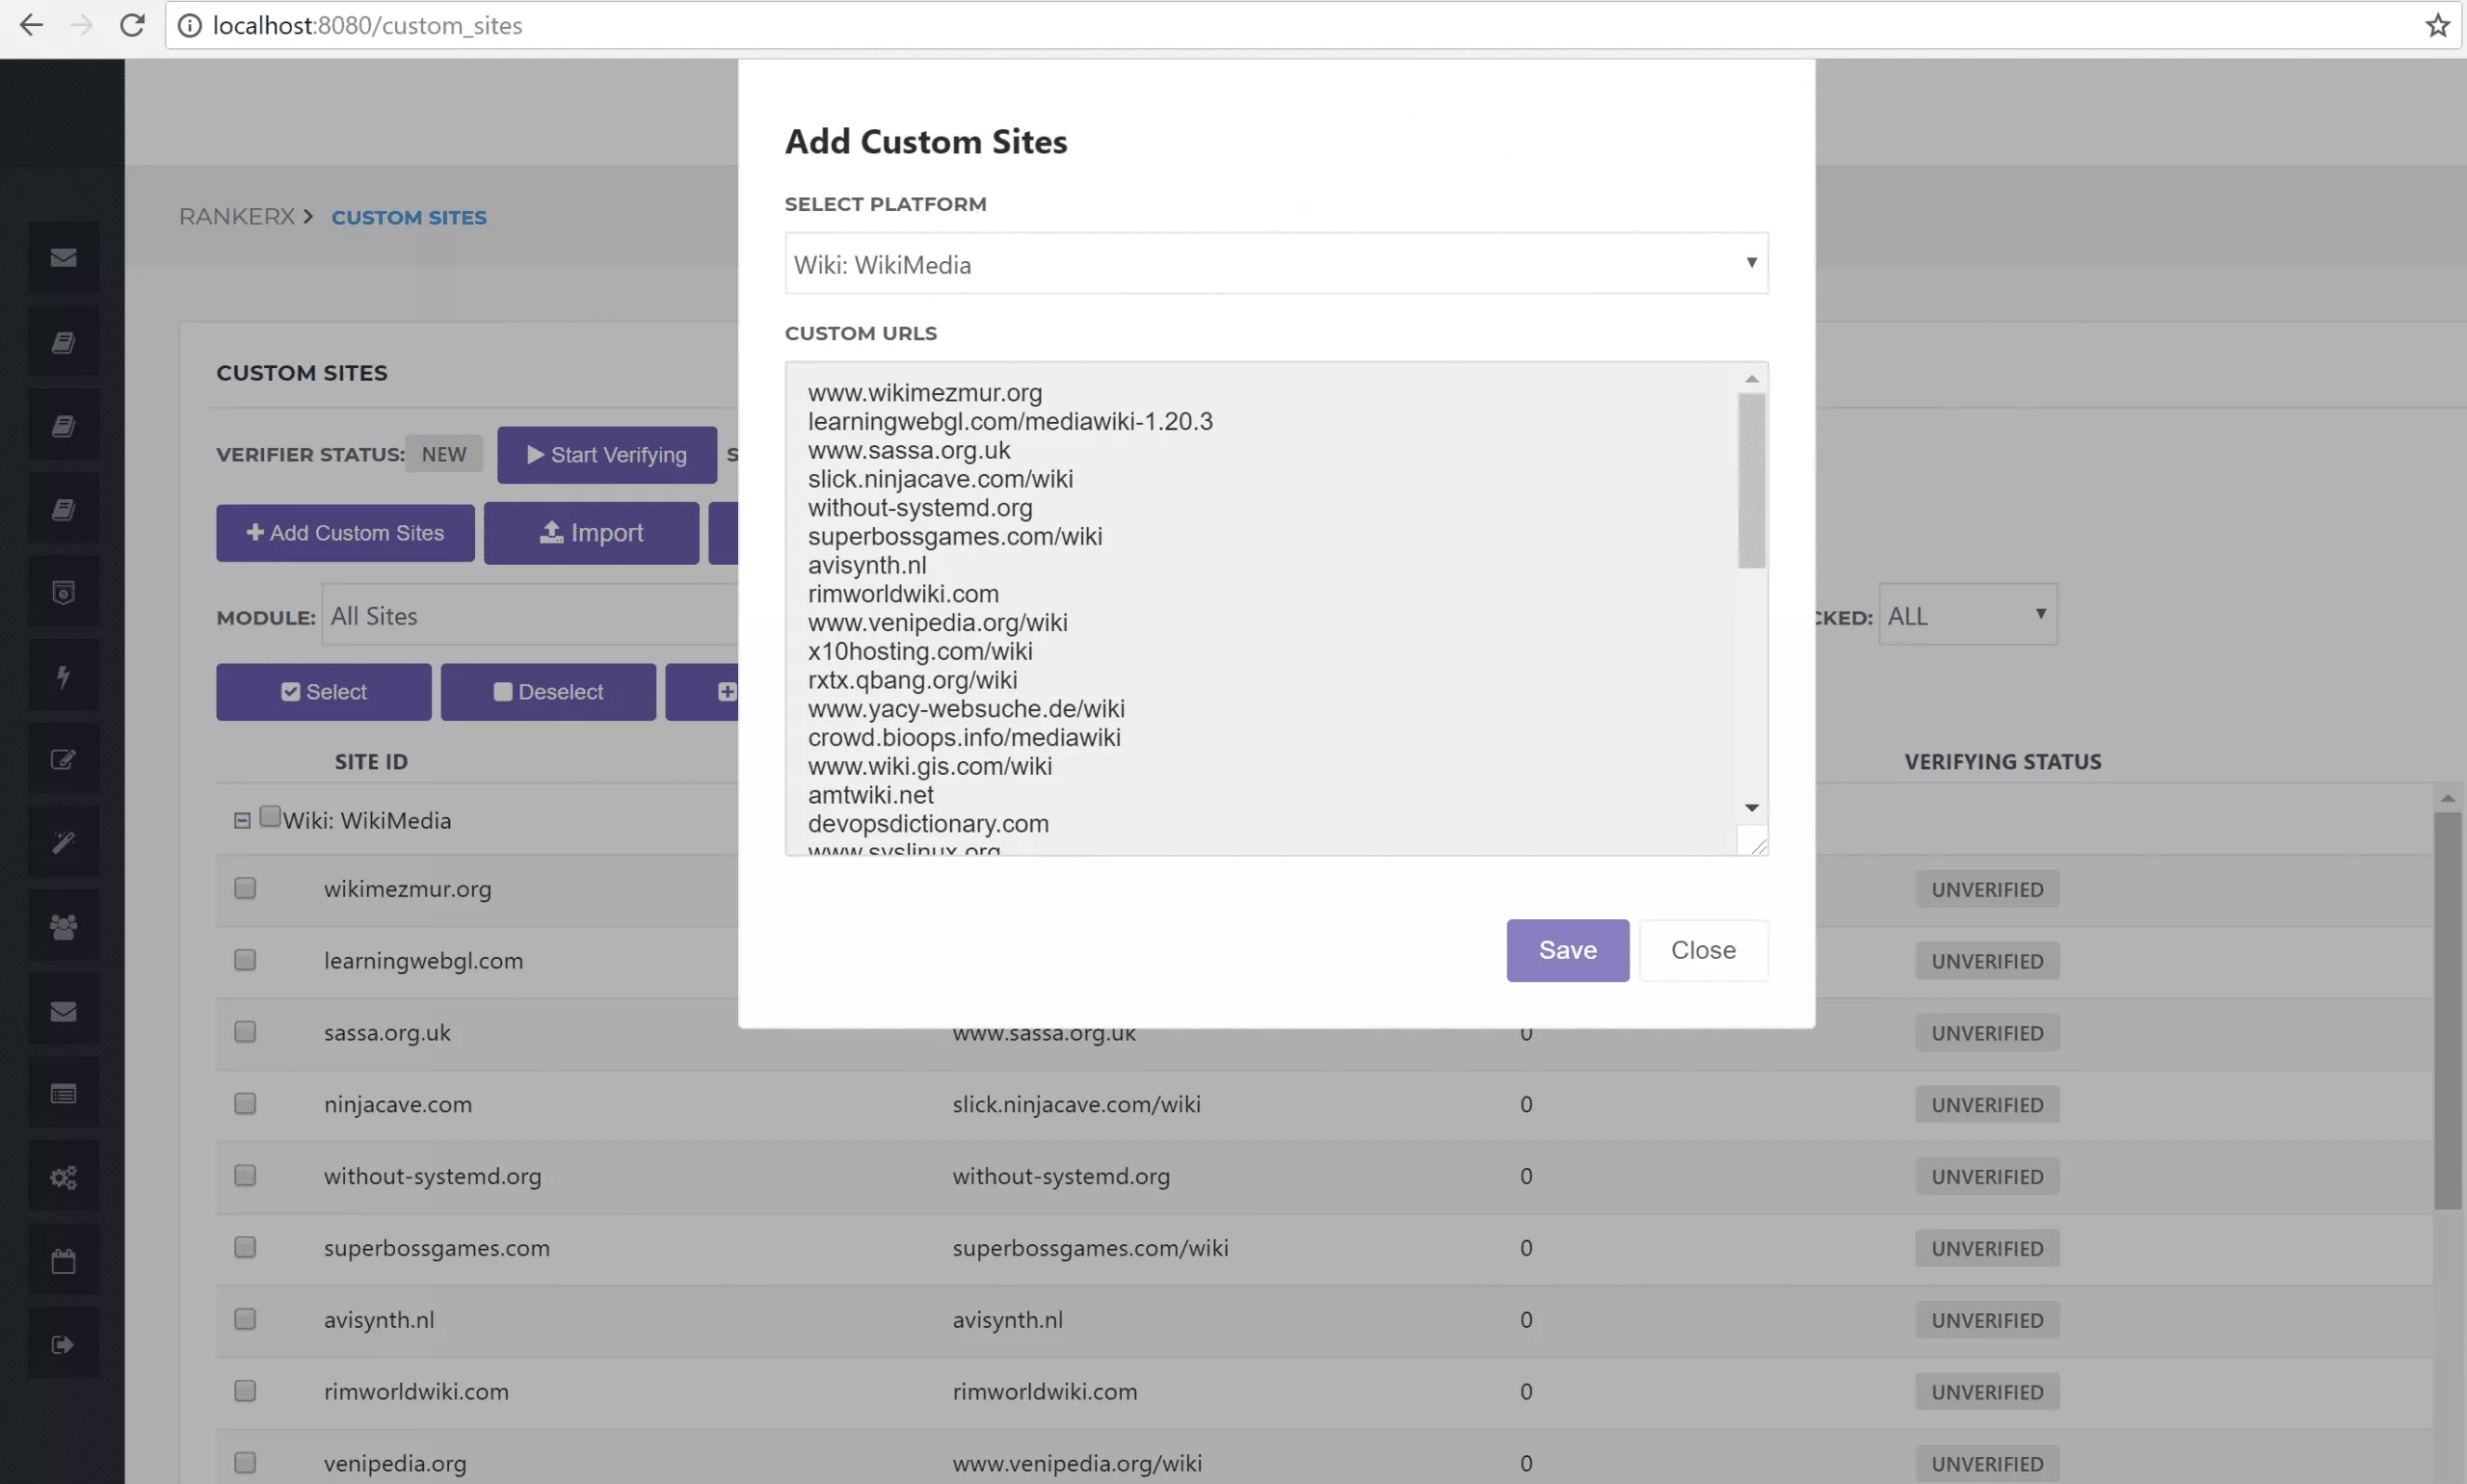The width and height of the screenshot is (2467, 1484).
Task: Open the Mail sidebar icon
Action: (x=63, y=257)
